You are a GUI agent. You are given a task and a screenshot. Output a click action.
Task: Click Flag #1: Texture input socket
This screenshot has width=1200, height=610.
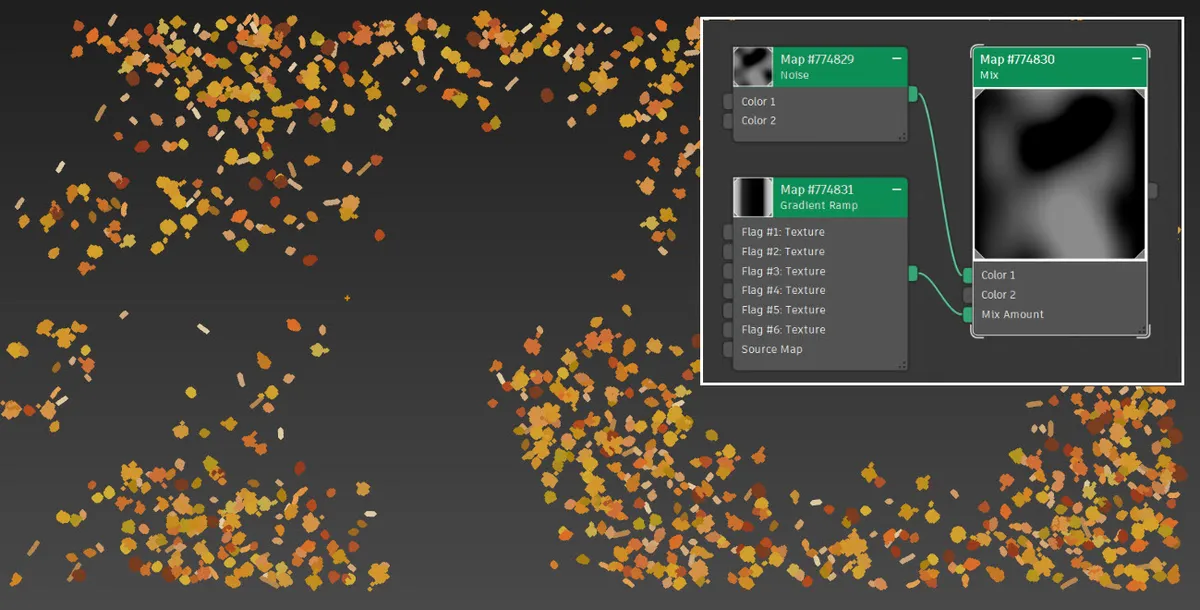click(x=728, y=232)
